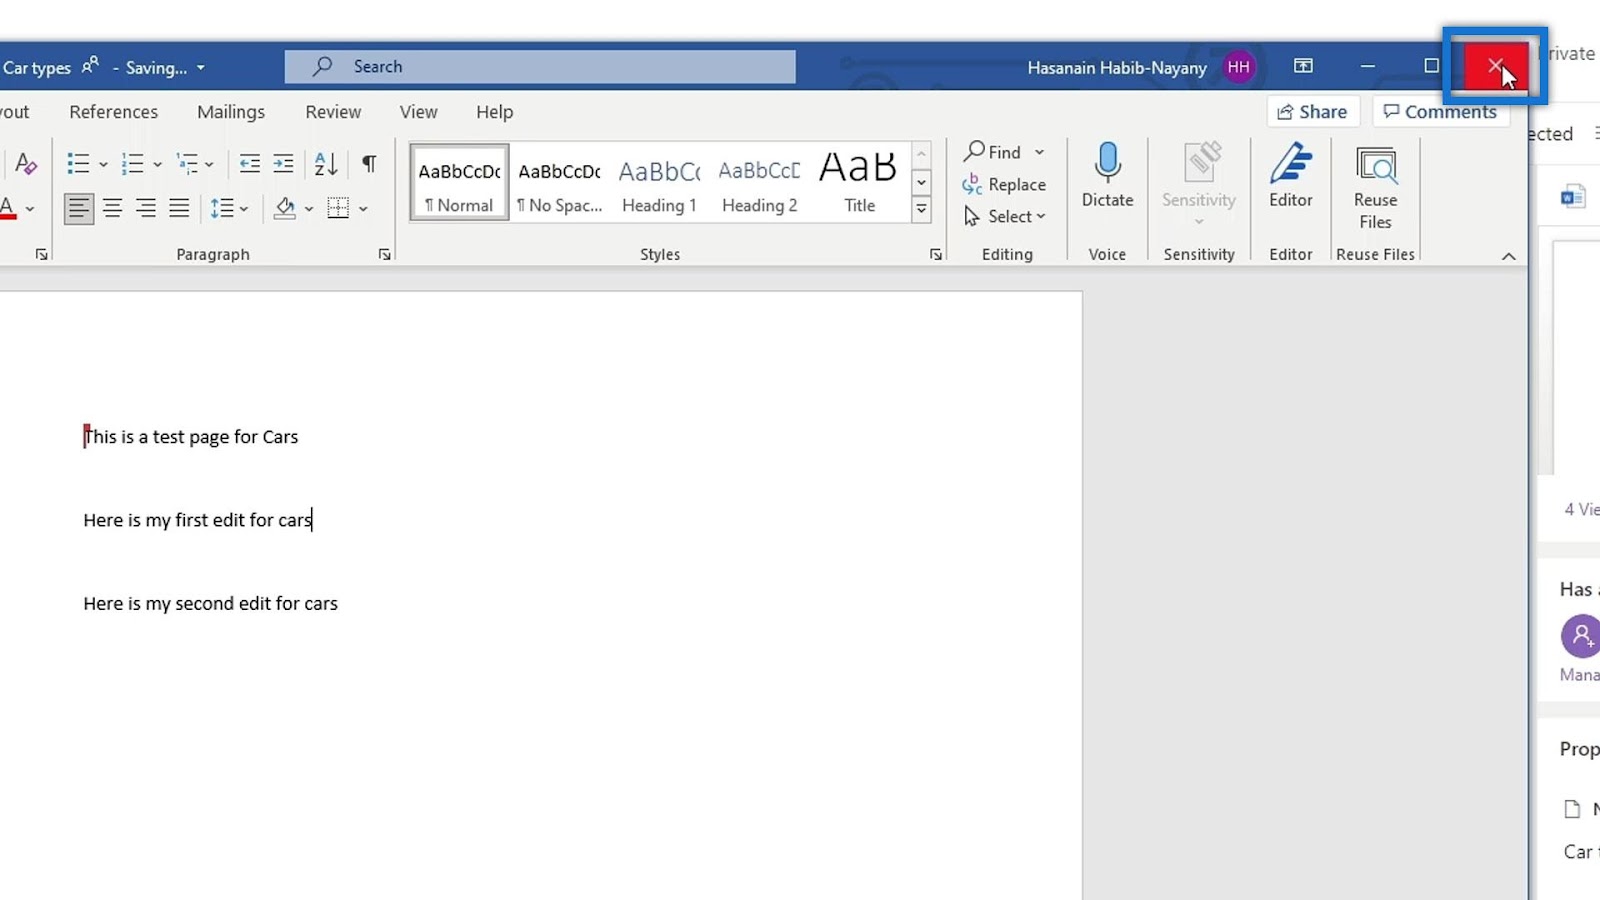Toggle Align Right button
Screen dimensions: 1600x900
tap(146, 208)
